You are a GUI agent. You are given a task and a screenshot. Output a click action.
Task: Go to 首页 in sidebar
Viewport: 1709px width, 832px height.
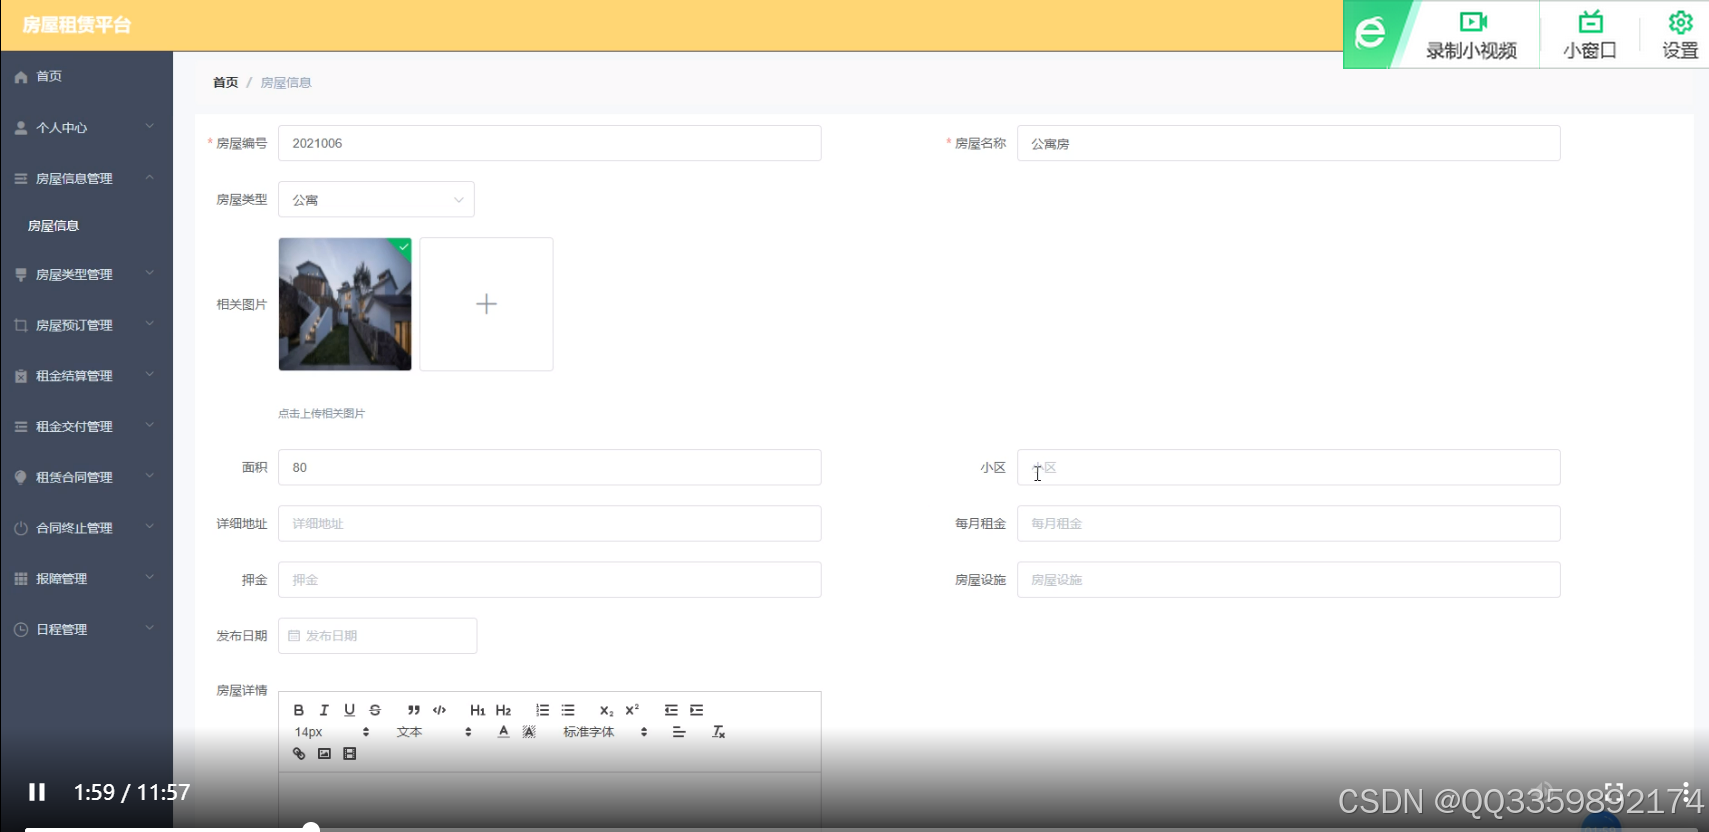(x=86, y=76)
